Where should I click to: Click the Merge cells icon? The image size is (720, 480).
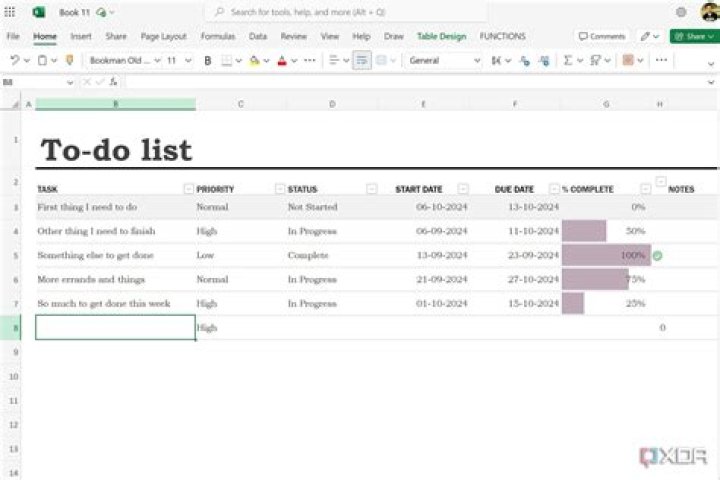[x=381, y=60]
